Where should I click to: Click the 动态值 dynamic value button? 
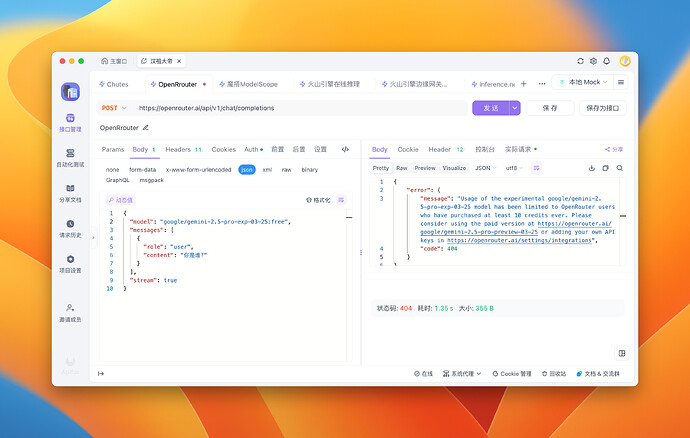[x=121, y=200]
